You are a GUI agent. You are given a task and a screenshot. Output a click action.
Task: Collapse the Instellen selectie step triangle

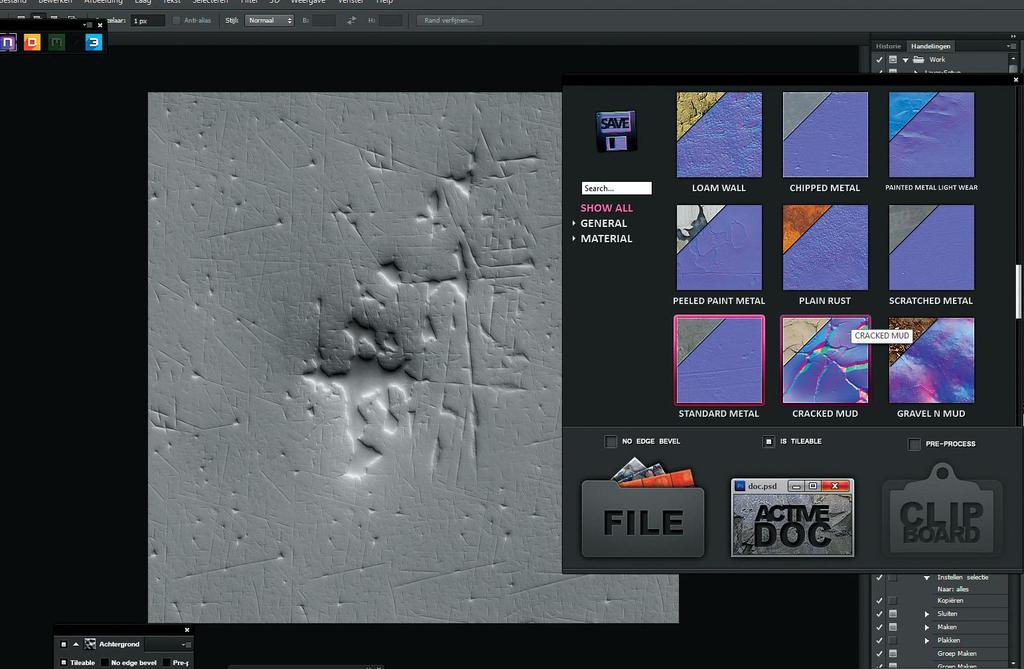click(x=927, y=578)
